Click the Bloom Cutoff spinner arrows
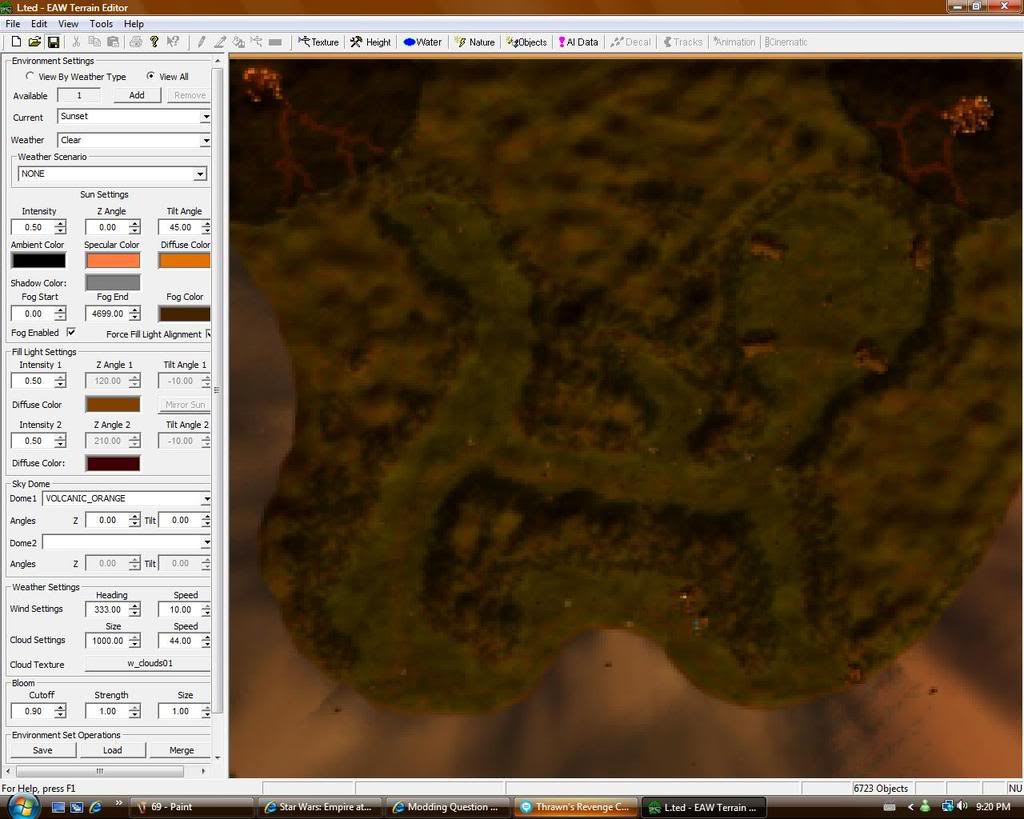Screen dimensions: 1024x819 60,711
